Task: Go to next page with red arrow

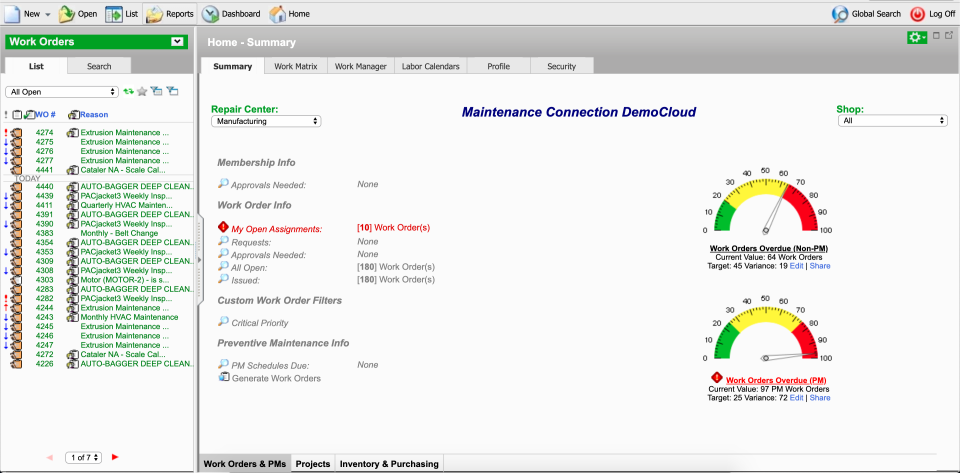Action: [115, 457]
